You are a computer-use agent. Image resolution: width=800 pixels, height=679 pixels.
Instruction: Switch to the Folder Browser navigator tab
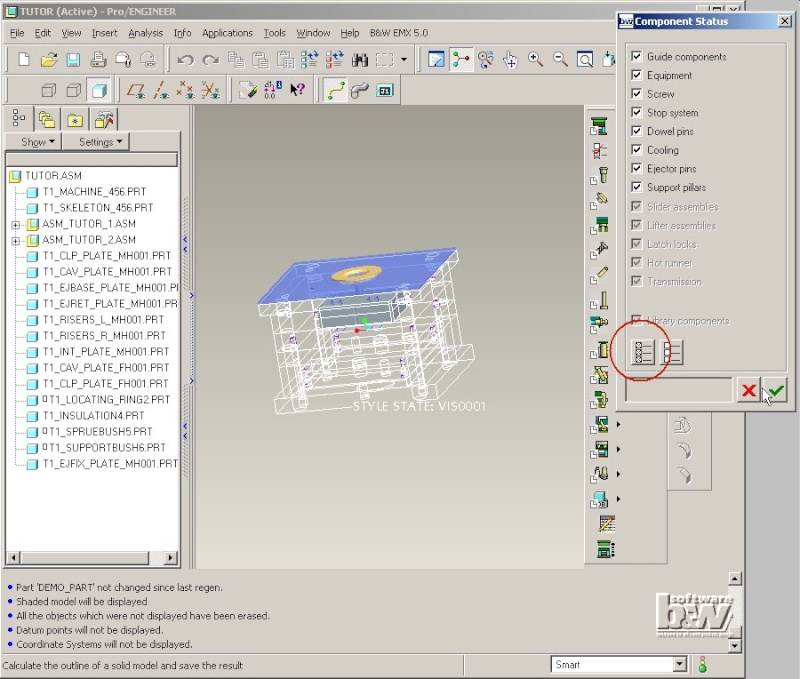coord(46,119)
